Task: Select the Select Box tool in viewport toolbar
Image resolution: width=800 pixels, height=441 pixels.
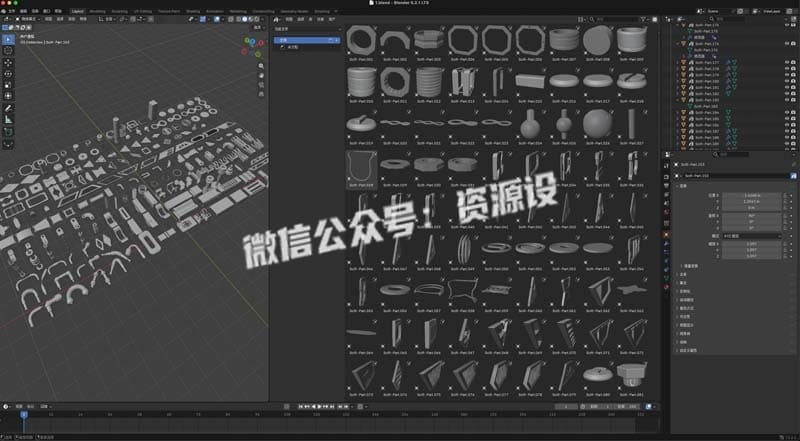Action: (9, 40)
